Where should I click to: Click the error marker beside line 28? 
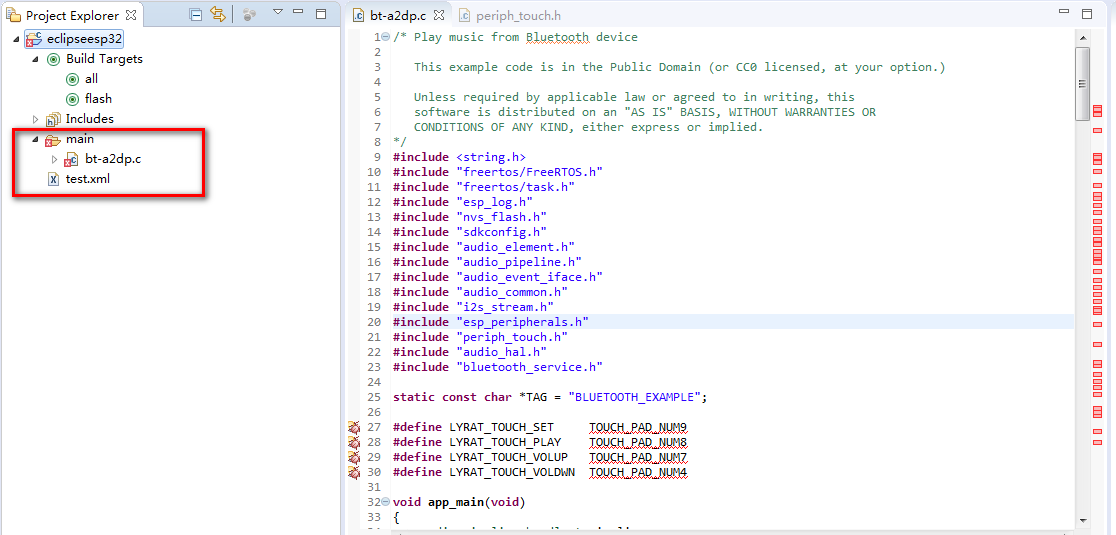pyautogui.click(x=354, y=443)
